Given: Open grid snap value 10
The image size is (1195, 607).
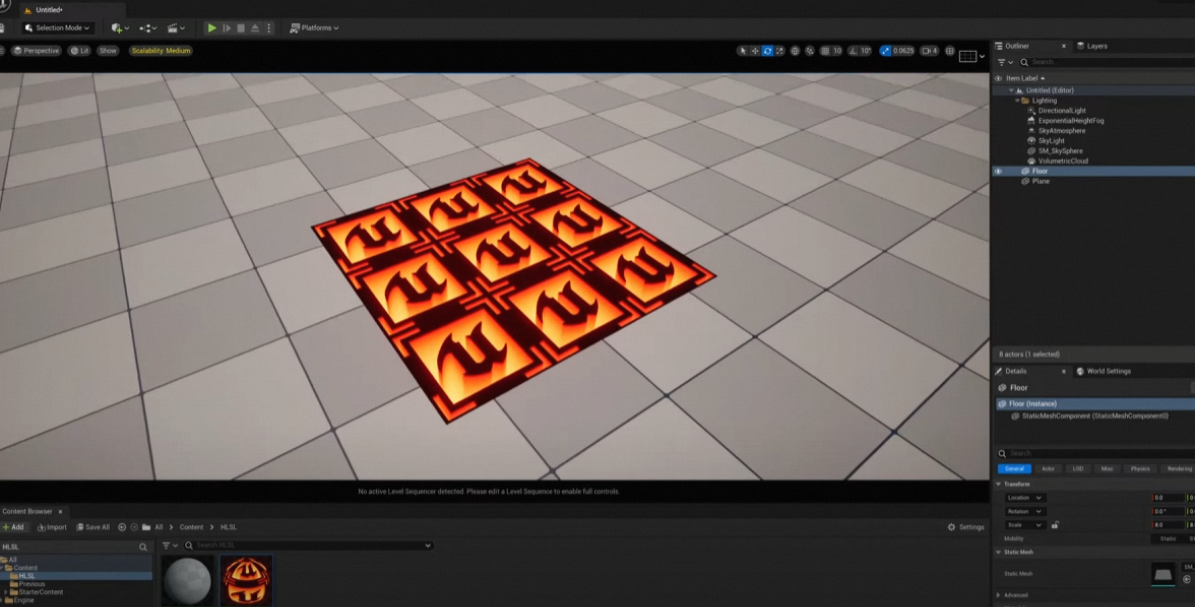Looking at the screenshot, I should click(837, 51).
